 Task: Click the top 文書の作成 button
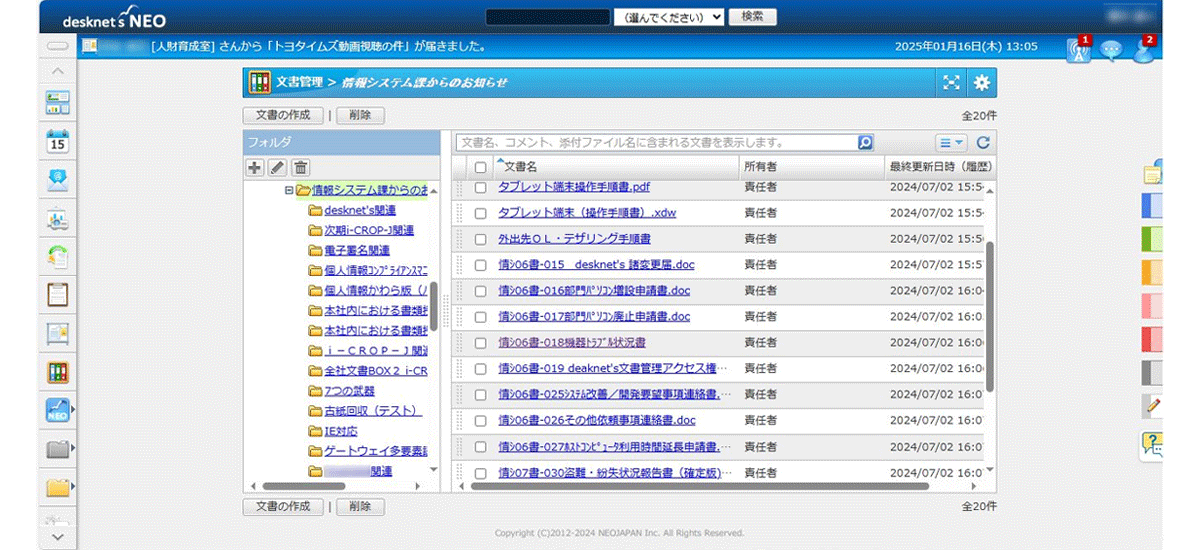tap(283, 115)
